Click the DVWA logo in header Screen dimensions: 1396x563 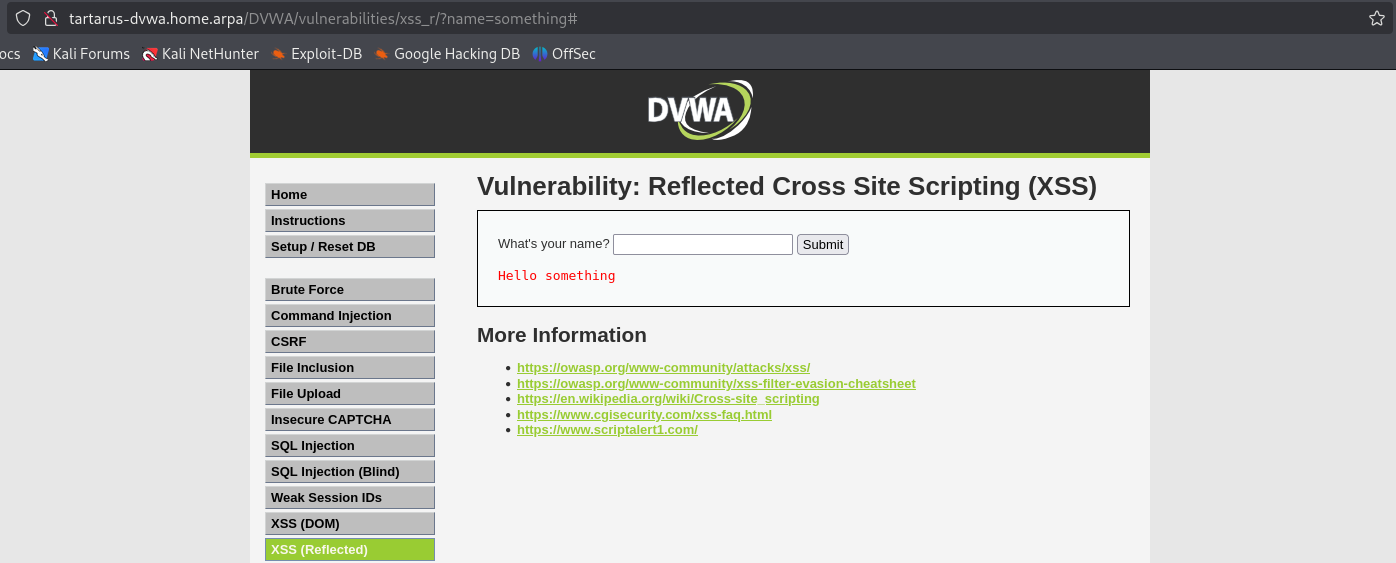[699, 110]
